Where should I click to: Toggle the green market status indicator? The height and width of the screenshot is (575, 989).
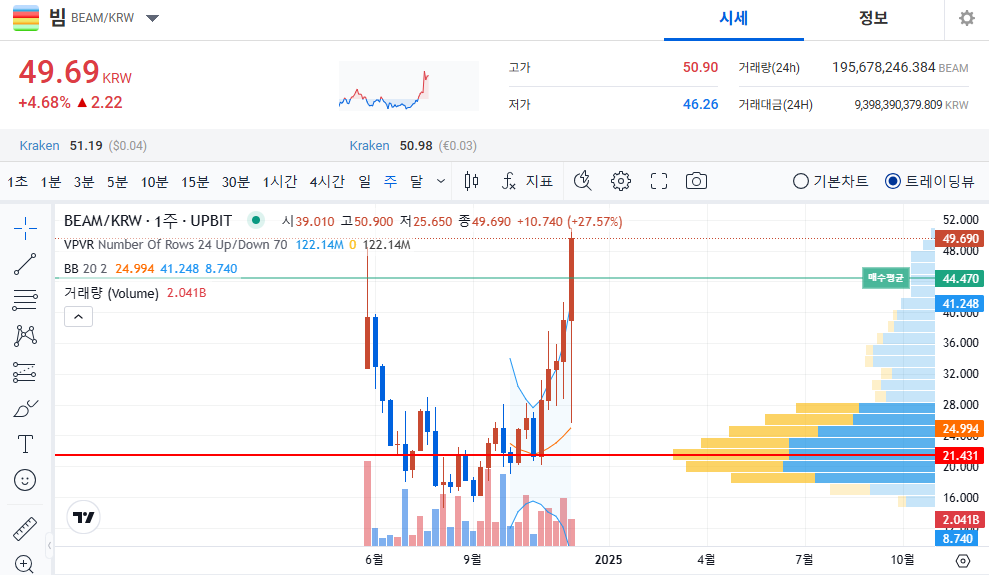(255, 220)
